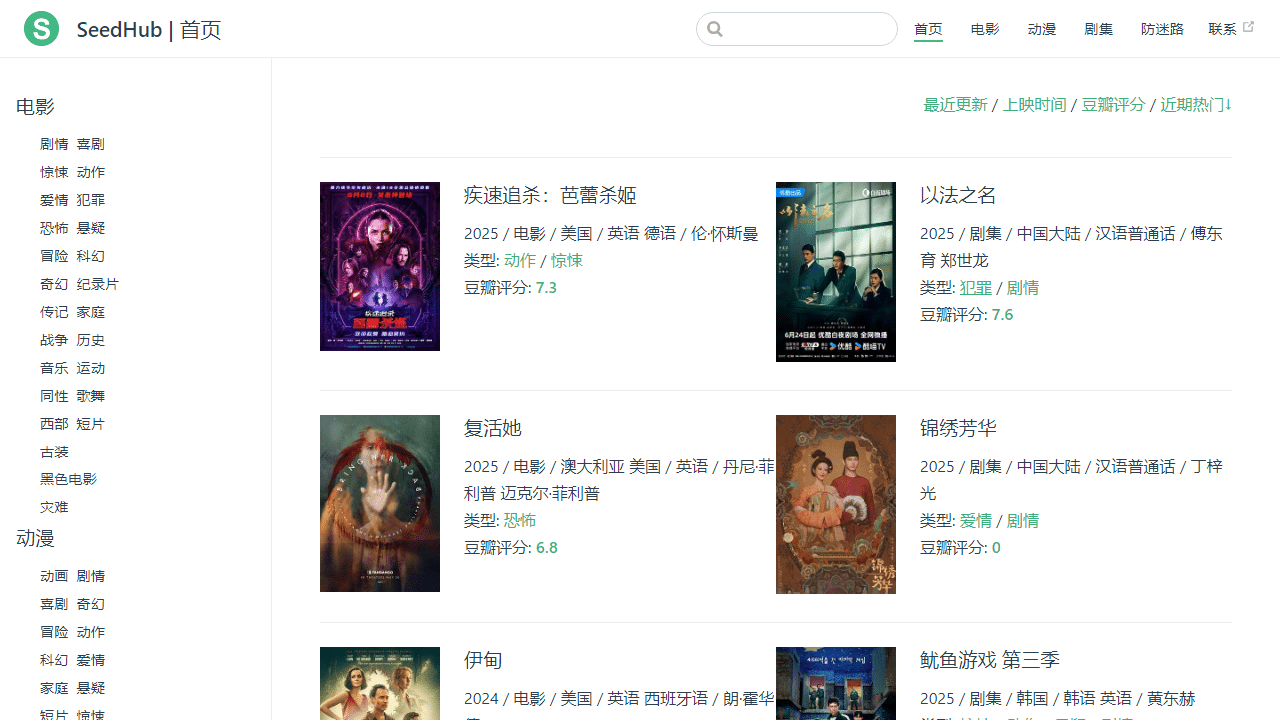Select 传记 in the sidebar
1280x720 pixels.
point(54,312)
